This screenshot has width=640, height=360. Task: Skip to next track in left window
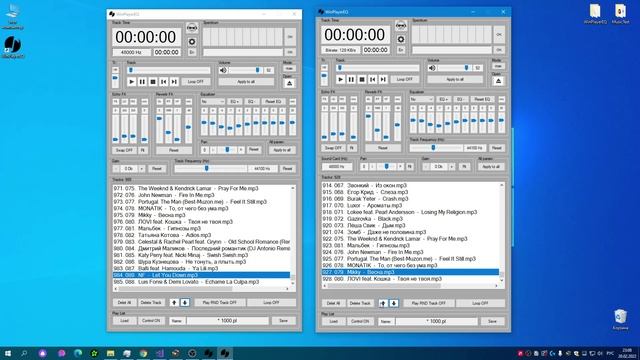[x=174, y=82]
